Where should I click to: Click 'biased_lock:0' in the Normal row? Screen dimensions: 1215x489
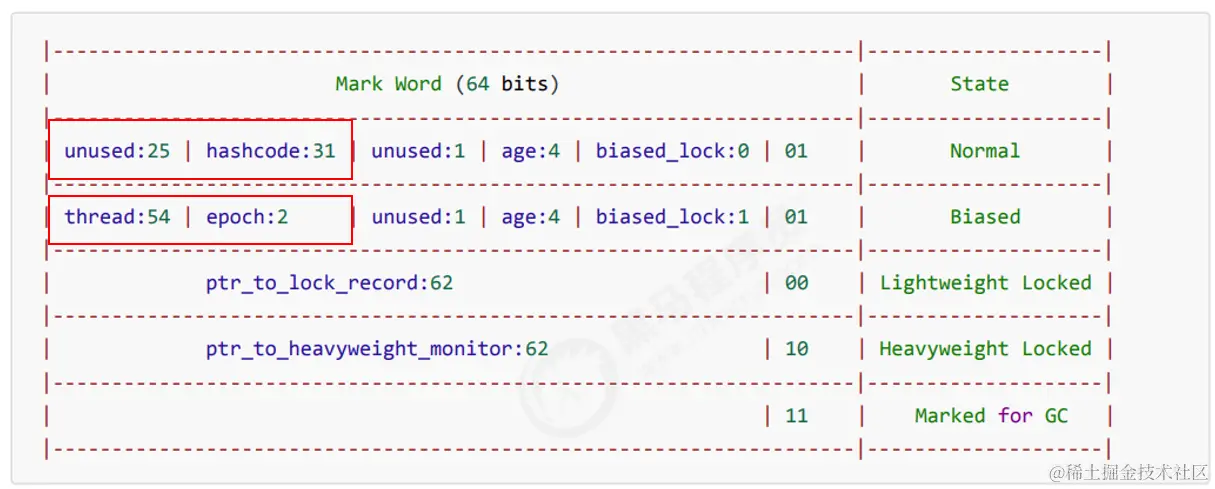672,151
